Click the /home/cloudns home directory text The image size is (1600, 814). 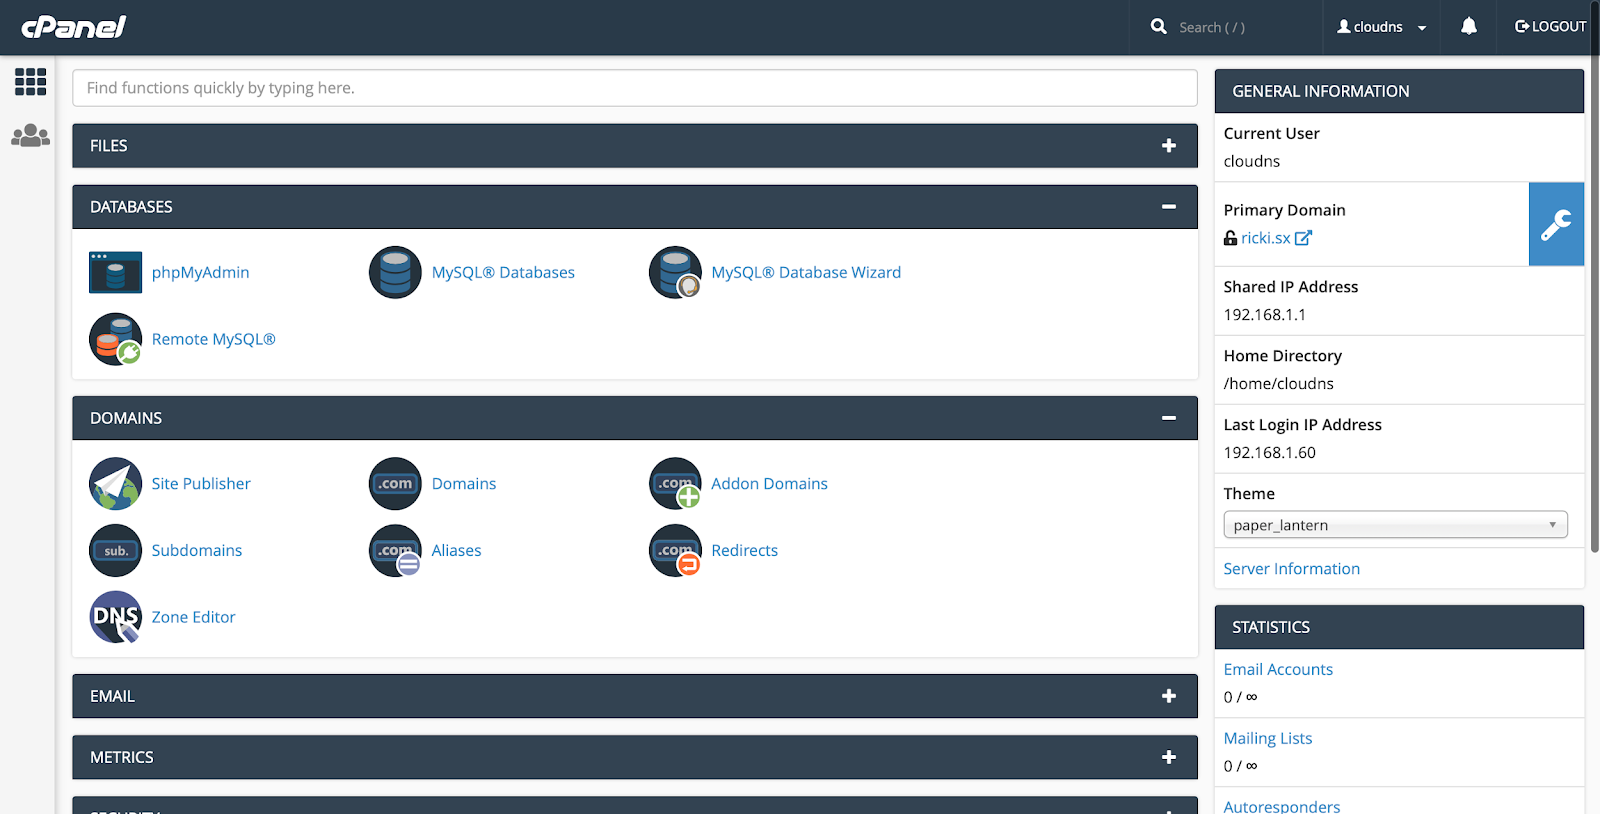point(1278,384)
